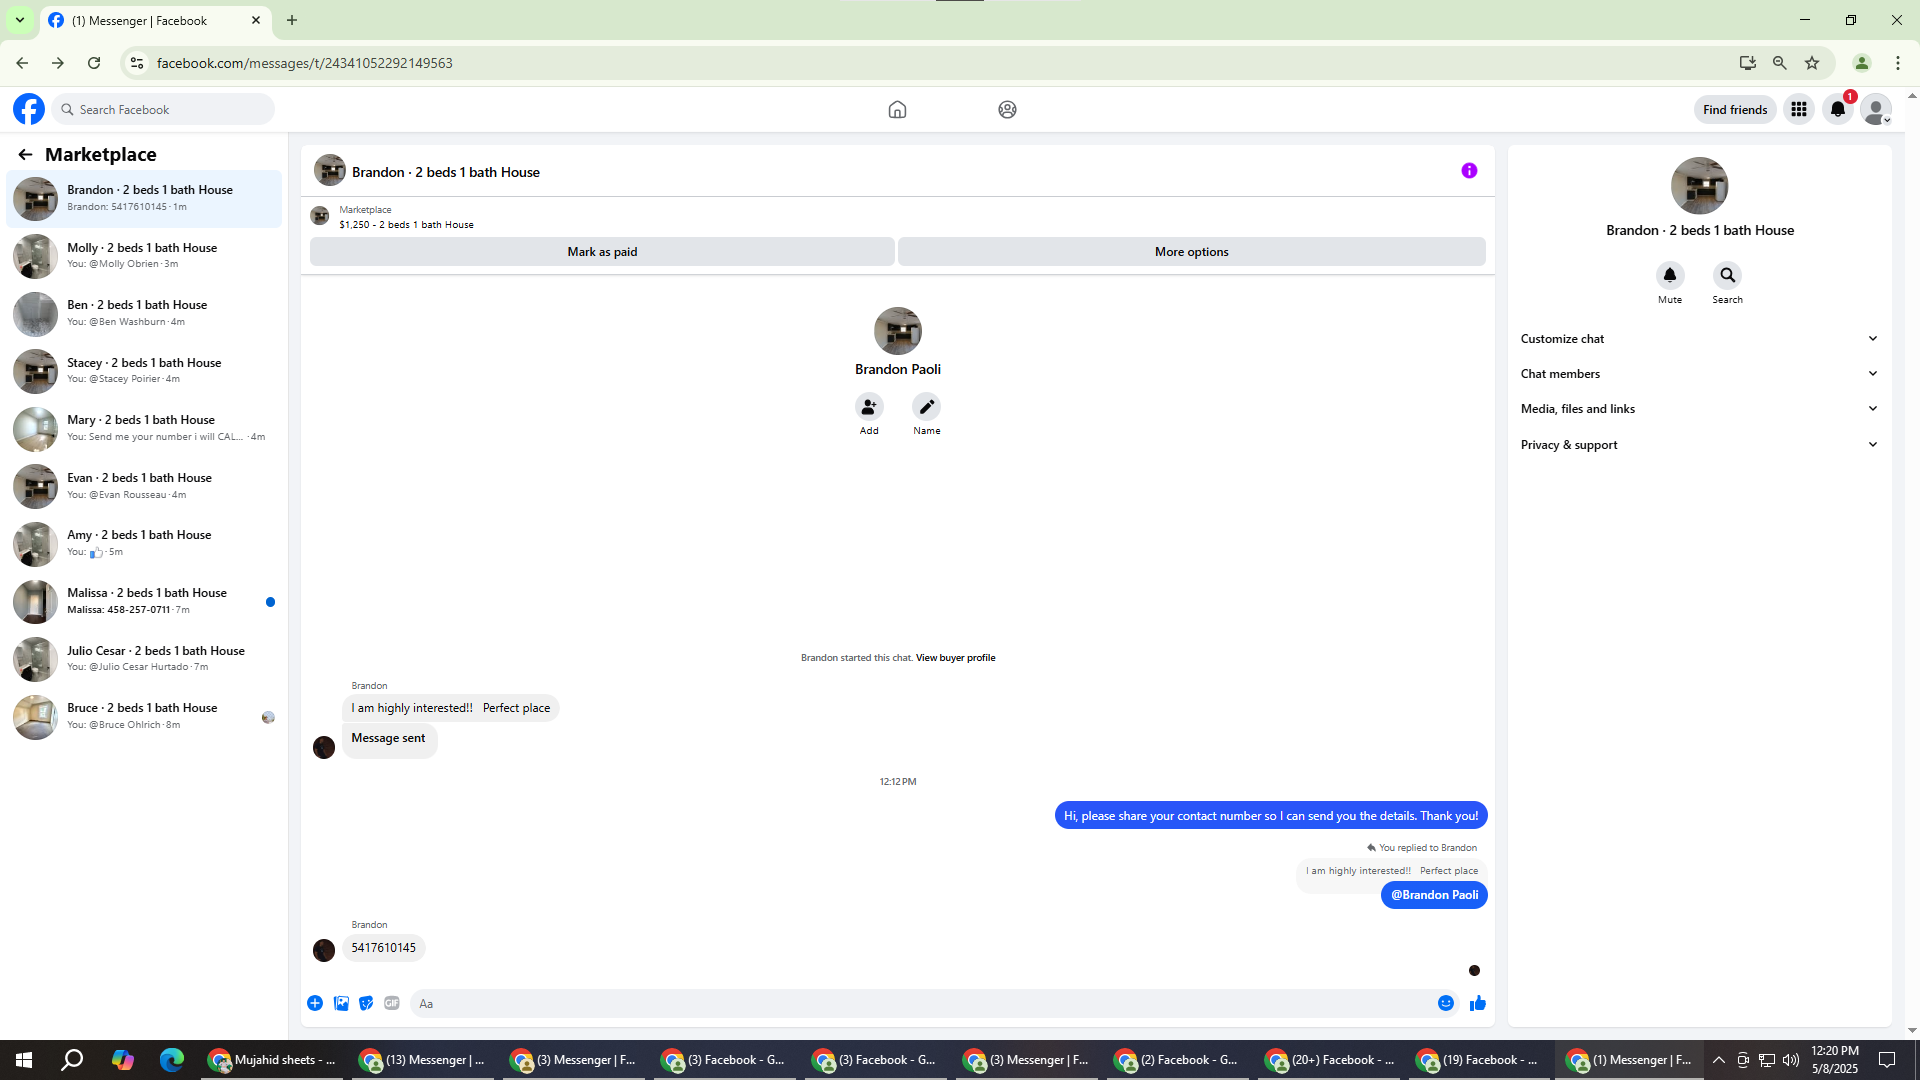Open the notifications bell

pos(1838,110)
